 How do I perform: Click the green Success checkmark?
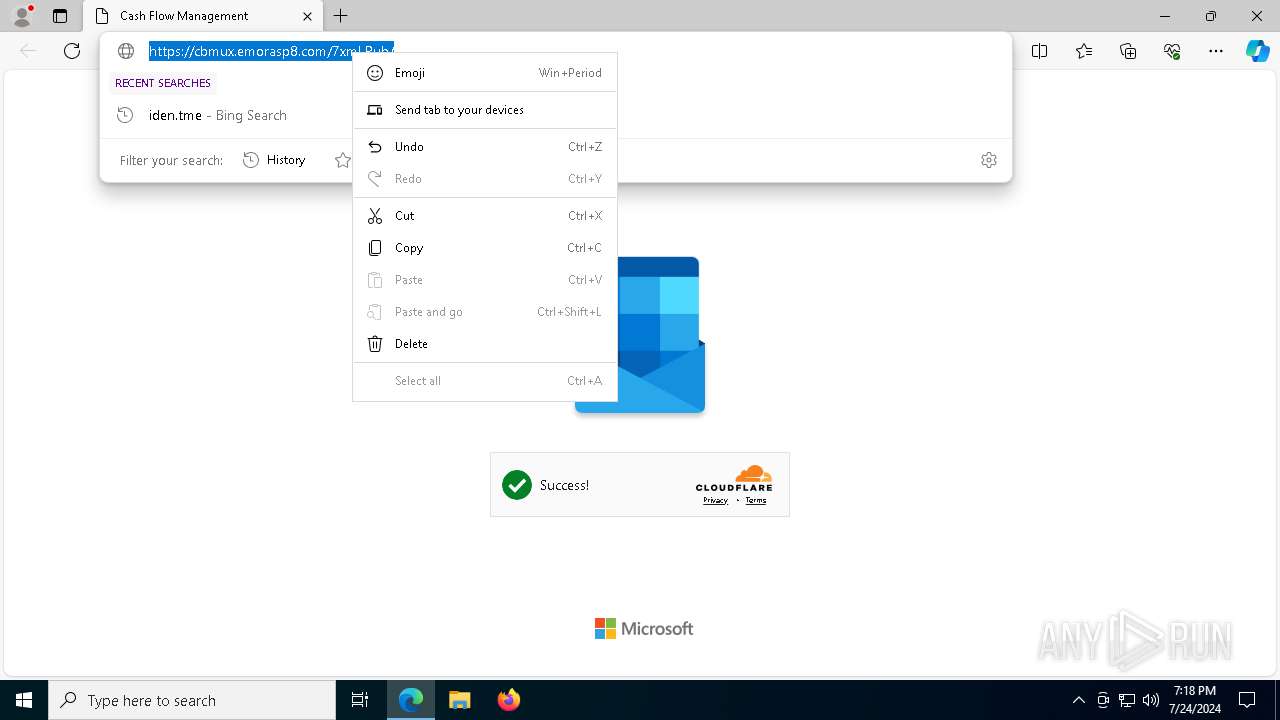(517, 485)
